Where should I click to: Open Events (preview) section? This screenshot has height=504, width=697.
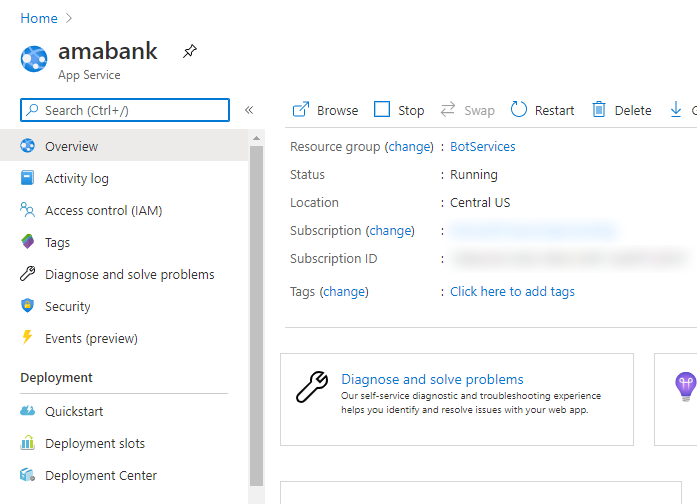[91, 338]
